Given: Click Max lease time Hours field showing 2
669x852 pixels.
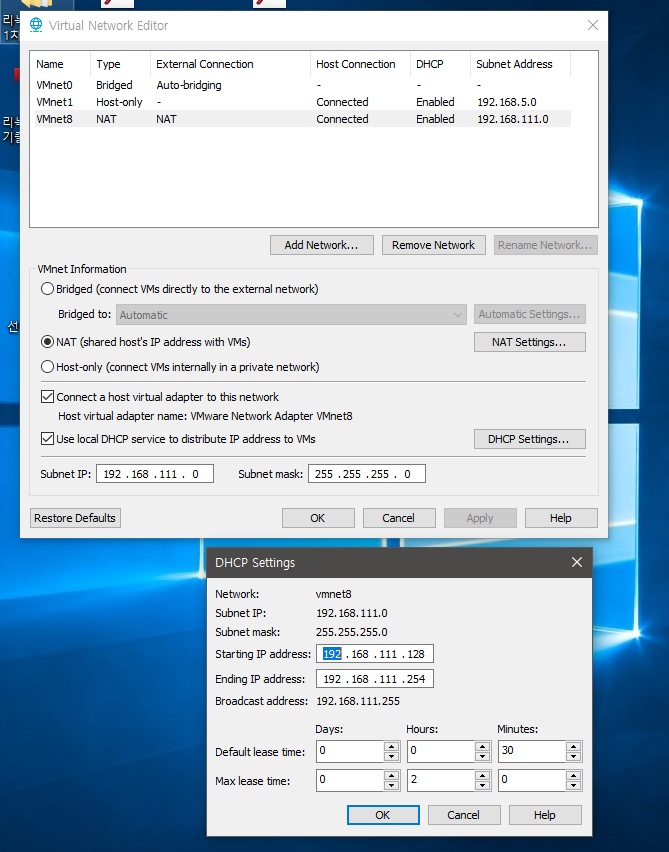Looking at the screenshot, I should tap(441, 780).
